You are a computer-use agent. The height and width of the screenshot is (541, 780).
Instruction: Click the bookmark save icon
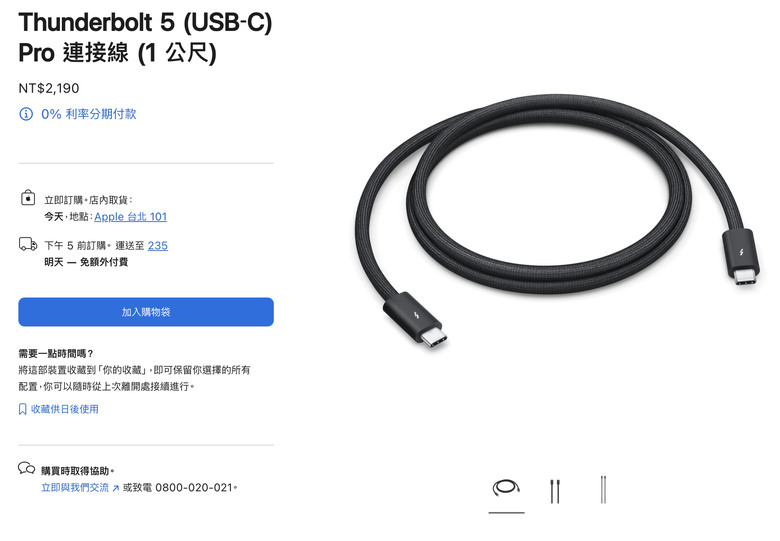[22, 409]
